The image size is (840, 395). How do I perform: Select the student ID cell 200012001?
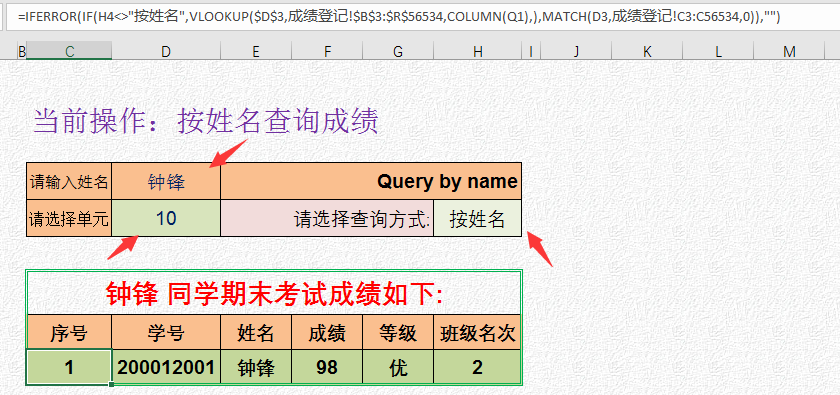[166, 367]
